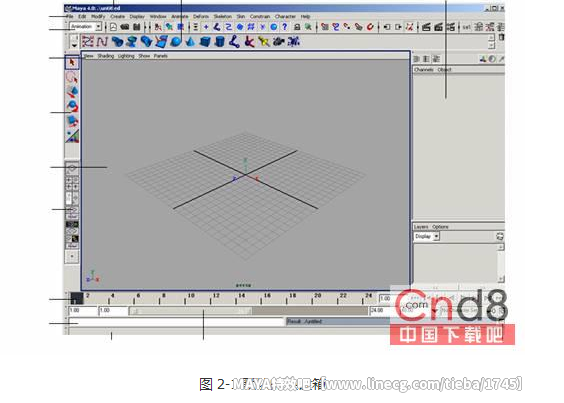564x403 pixels.
Task: Toggle select by object type mode
Action: 169,27
